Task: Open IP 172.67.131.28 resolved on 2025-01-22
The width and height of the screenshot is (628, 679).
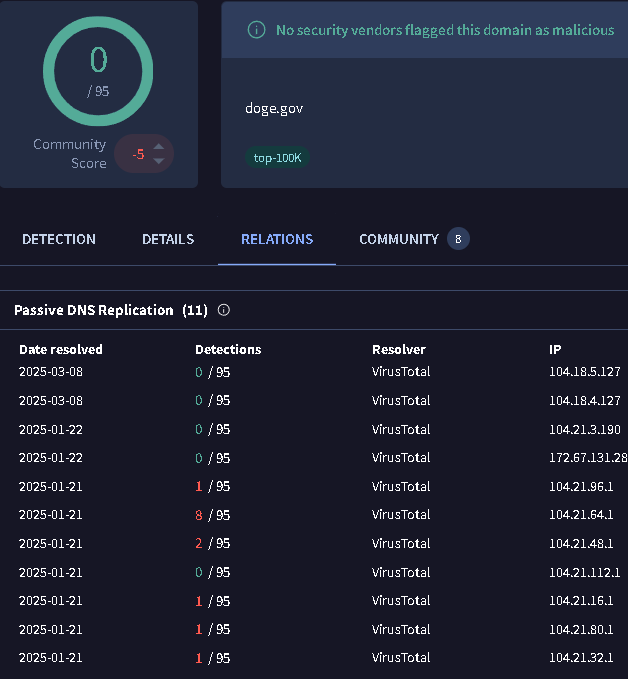Action: point(588,458)
